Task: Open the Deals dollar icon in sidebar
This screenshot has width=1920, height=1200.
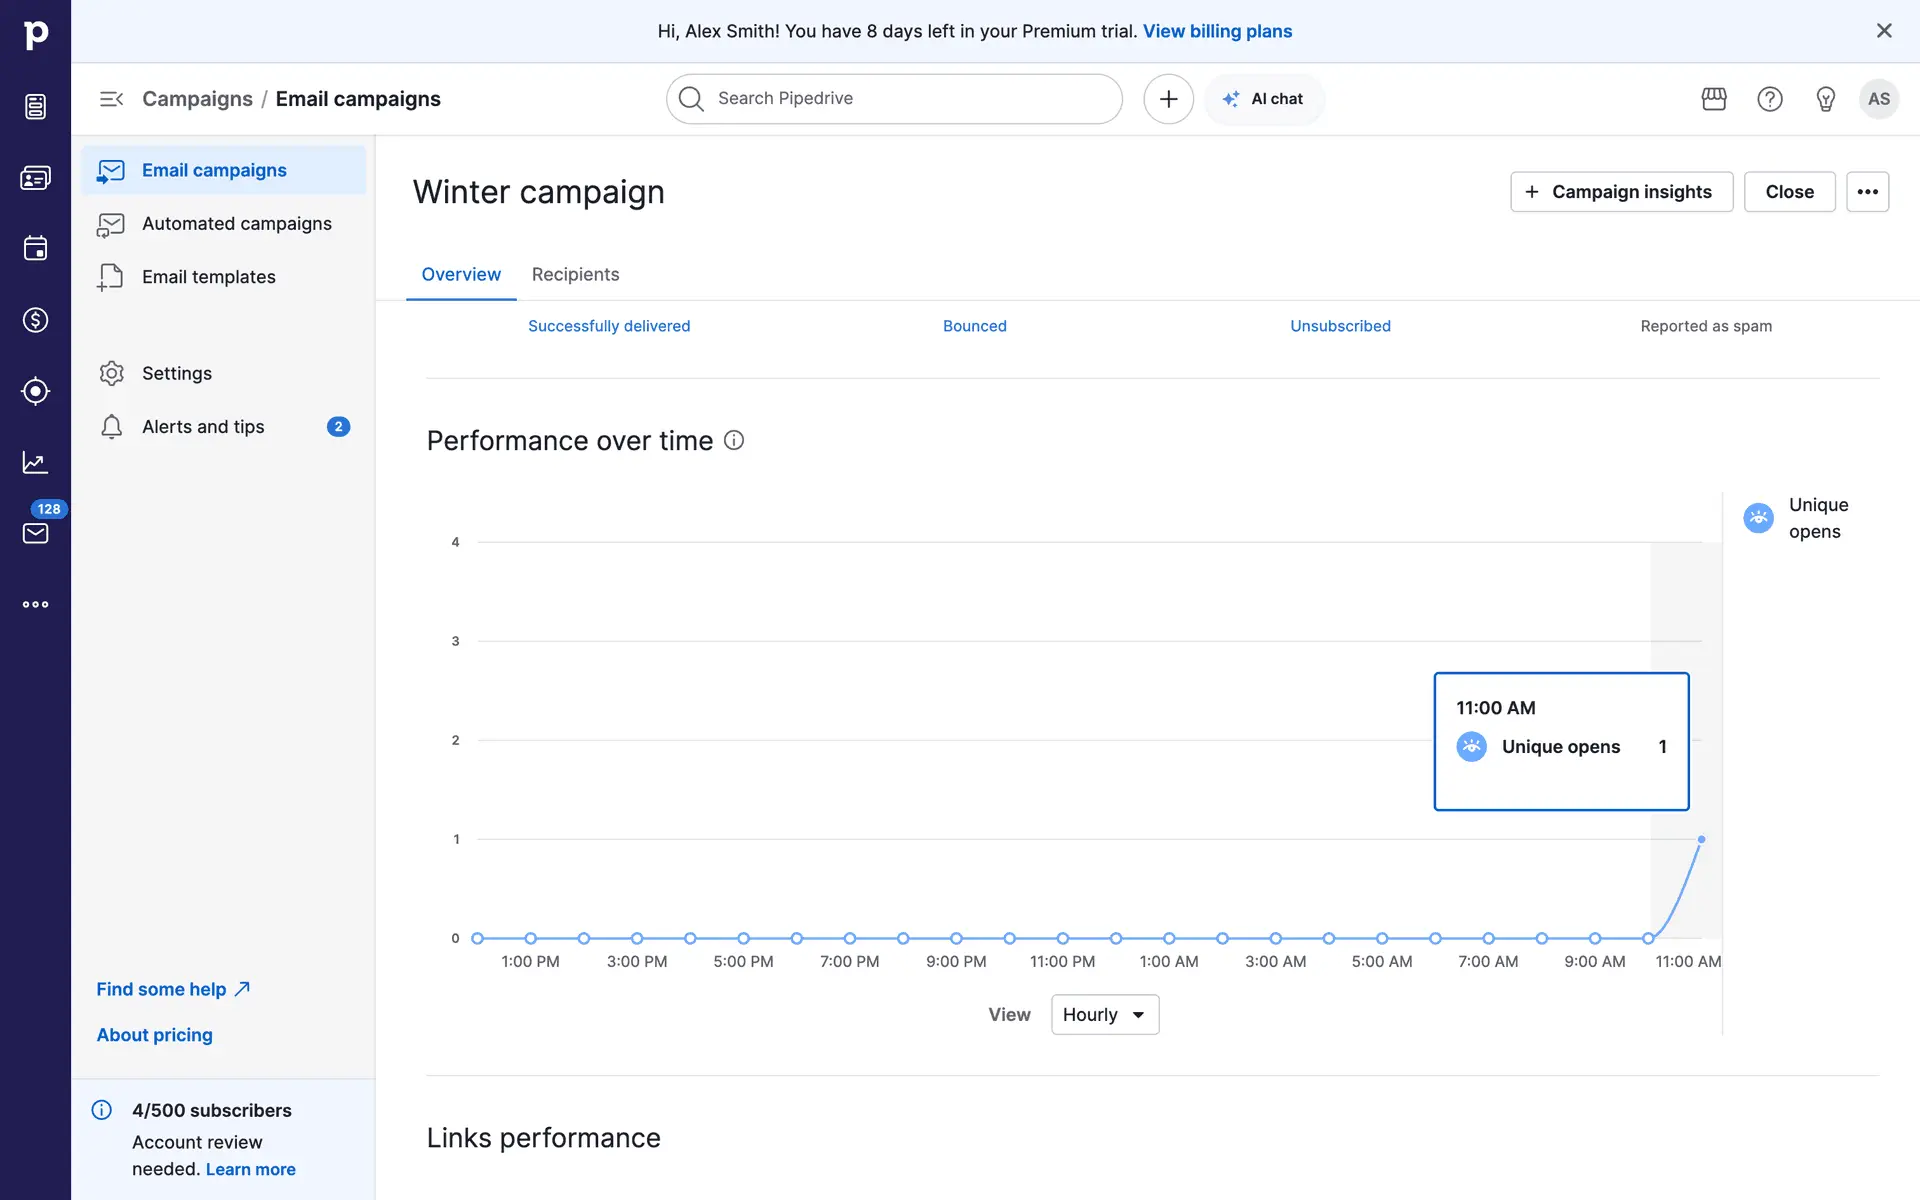Action: [x=35, y=320]
